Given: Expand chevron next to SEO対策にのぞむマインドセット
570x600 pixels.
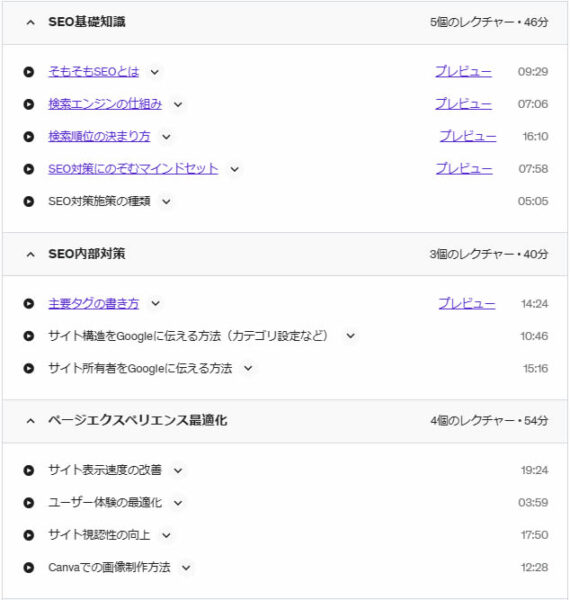Looking at the screenshot, I should pos(235,169).
